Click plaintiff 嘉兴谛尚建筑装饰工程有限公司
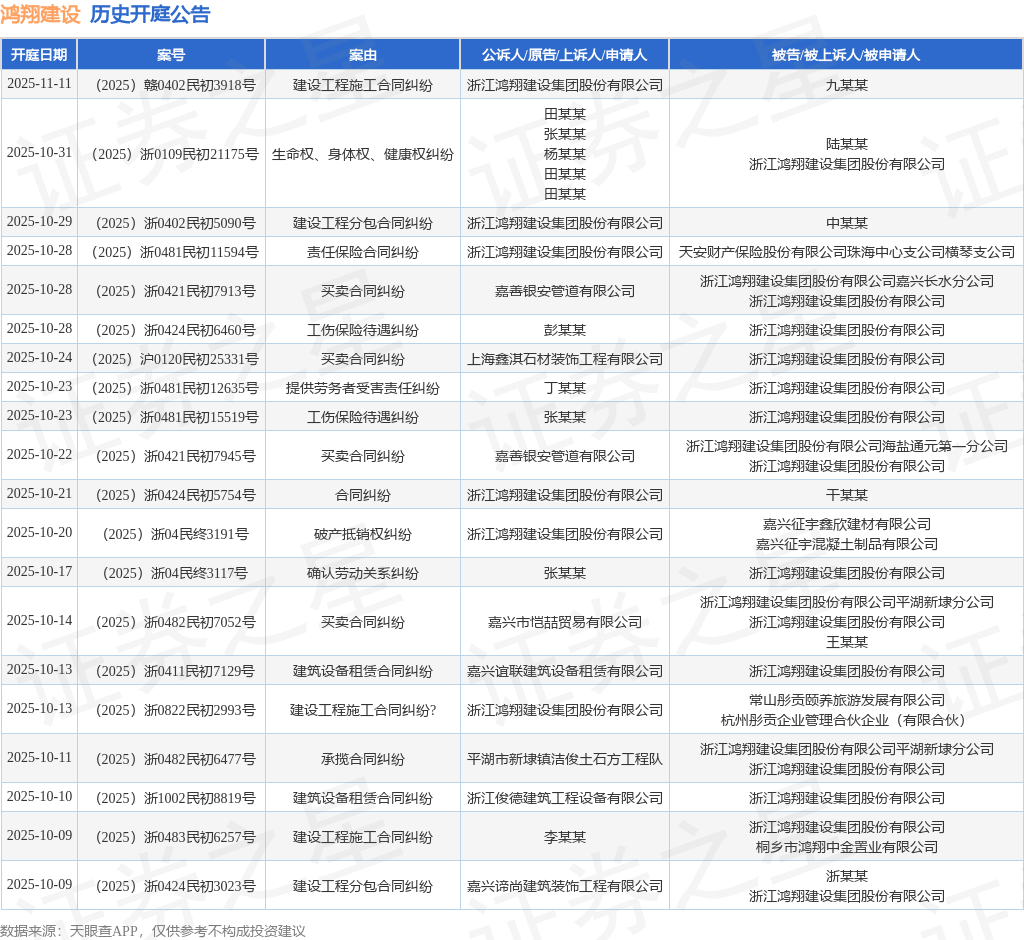This screenshot has width=1024, height=940. coord(565,886)
